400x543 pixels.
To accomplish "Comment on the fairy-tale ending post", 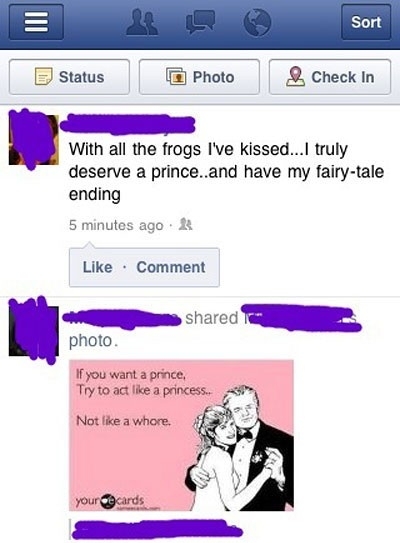I will point(171,267).
